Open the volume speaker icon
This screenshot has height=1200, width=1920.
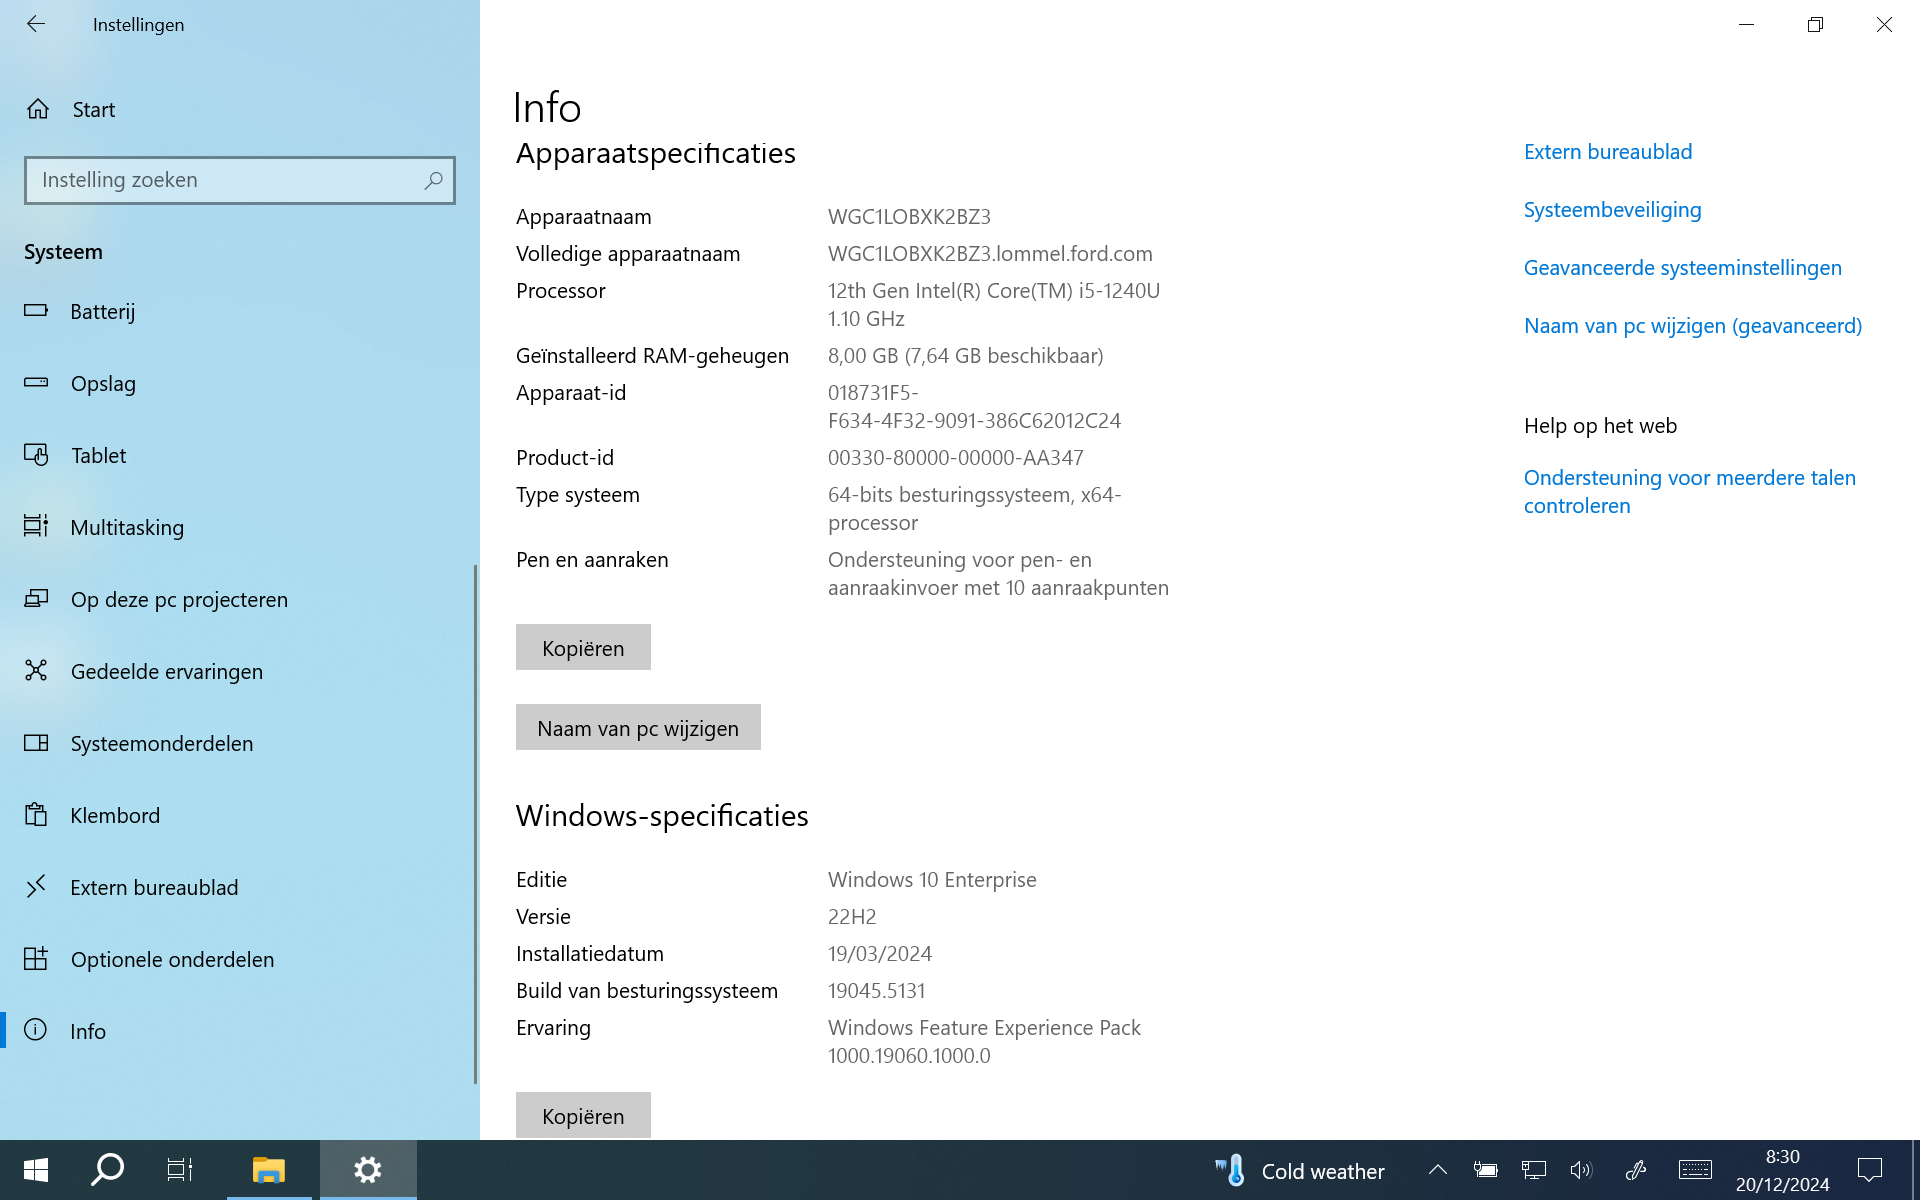pos(1581,1170)
